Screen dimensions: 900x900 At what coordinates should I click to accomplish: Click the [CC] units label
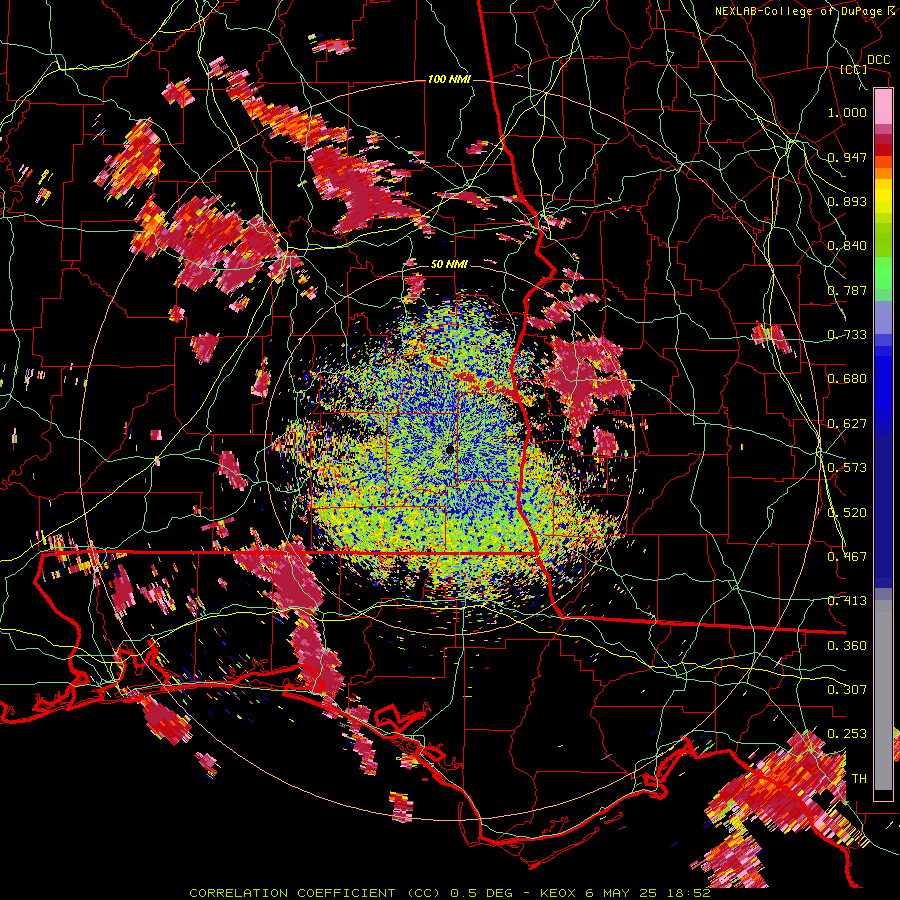[854, 69]
